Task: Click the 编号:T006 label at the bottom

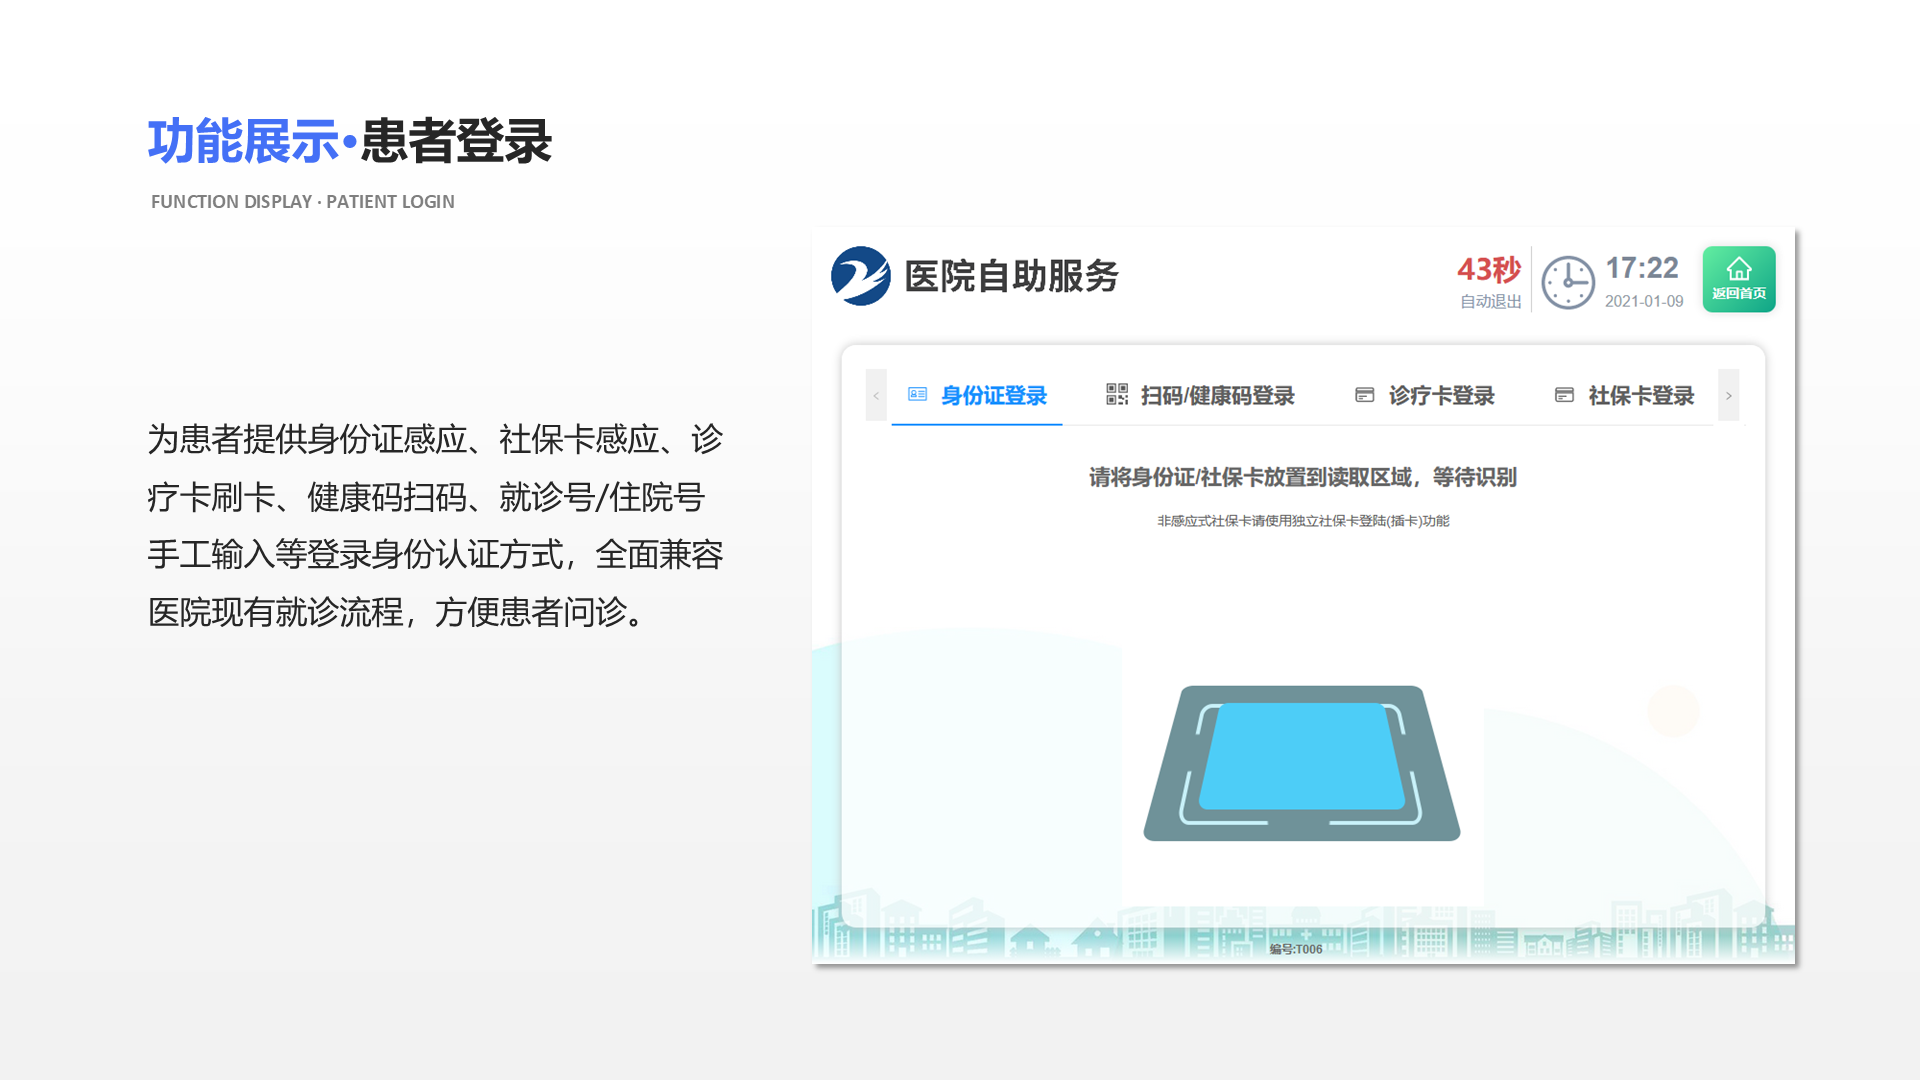Action: [x=1295, y=948]
